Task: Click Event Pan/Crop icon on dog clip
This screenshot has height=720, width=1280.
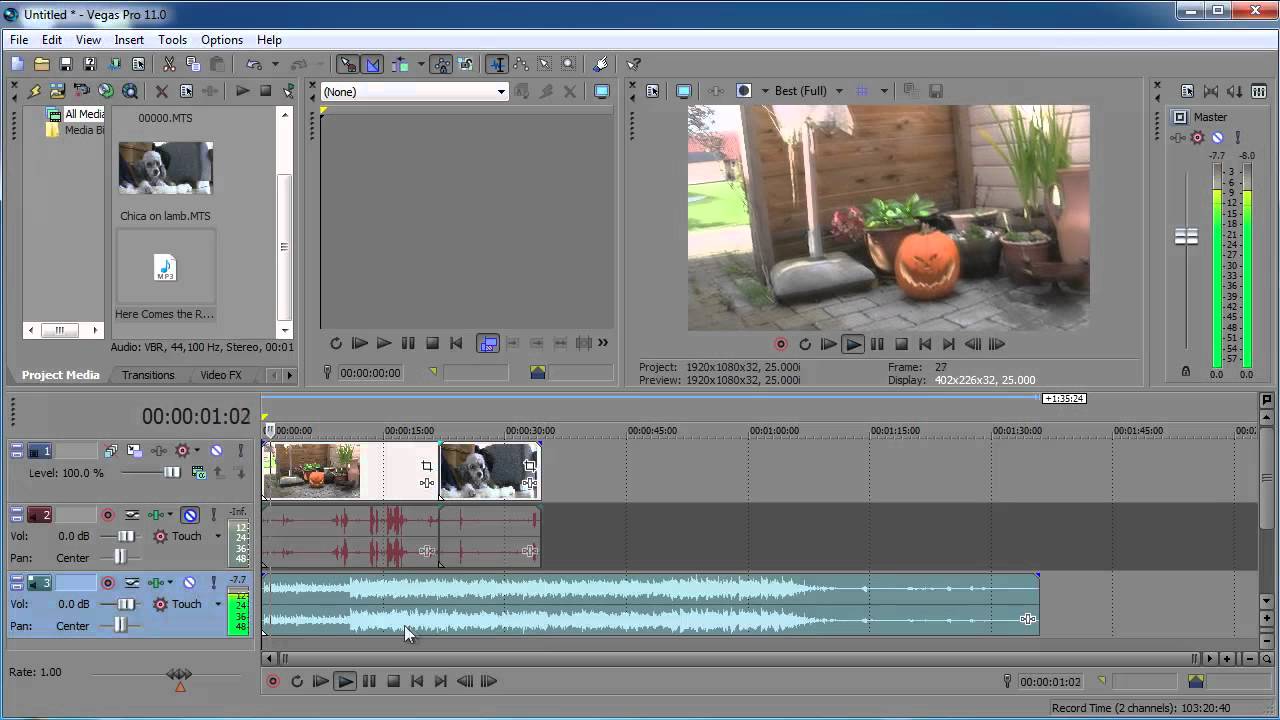Action: [x=530, y=466]
